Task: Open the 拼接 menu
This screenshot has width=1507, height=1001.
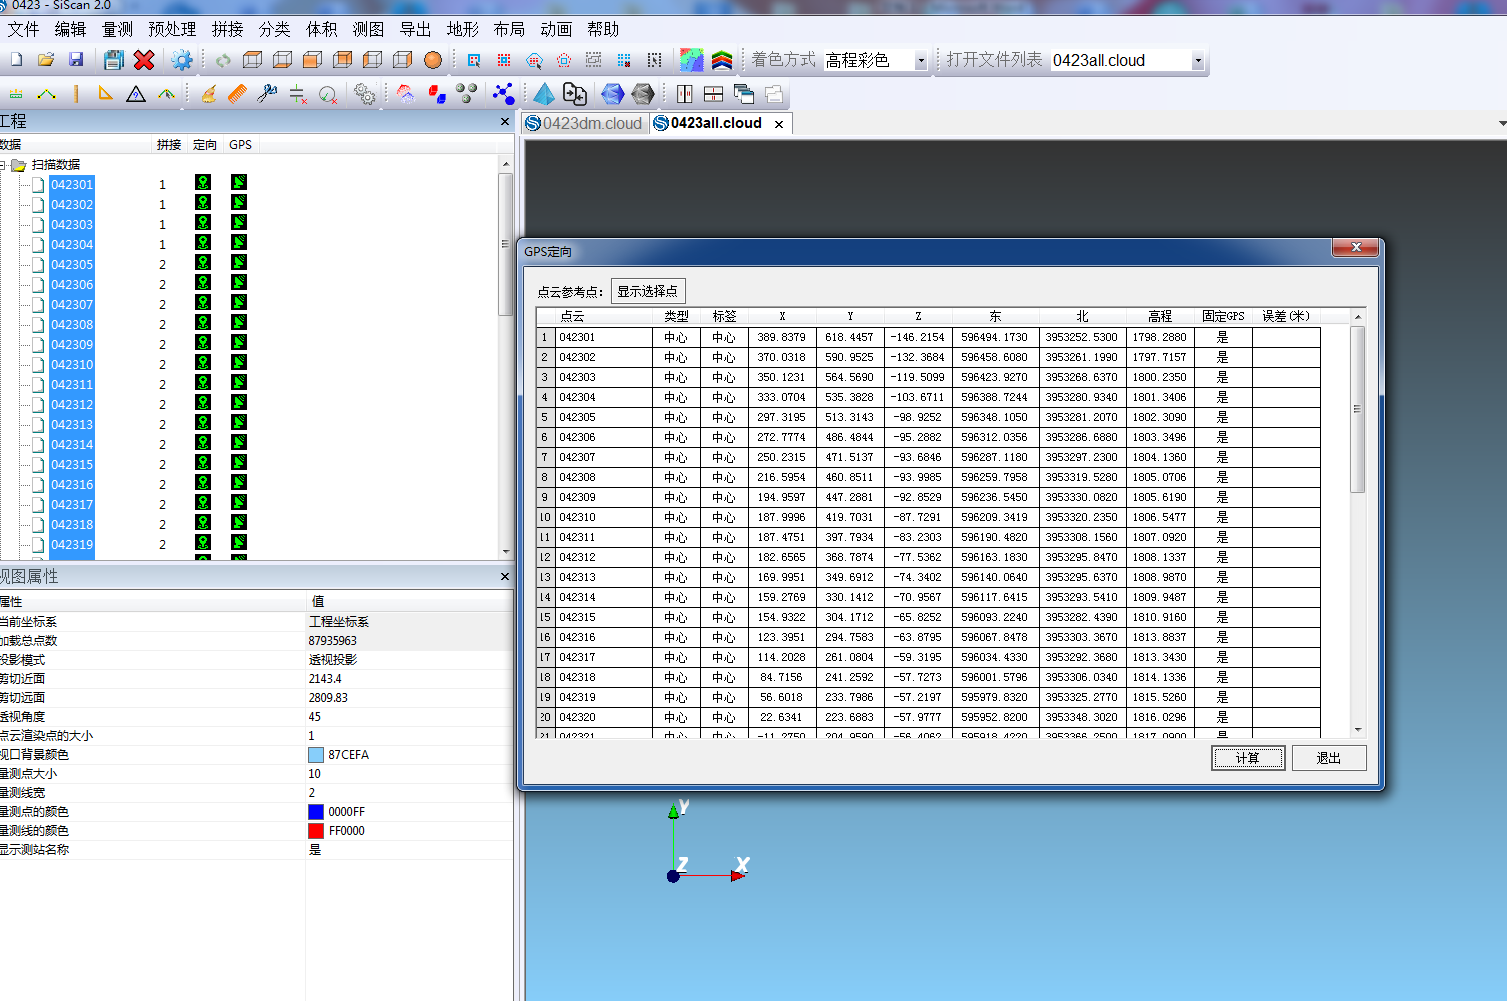Action: point(227,29)
